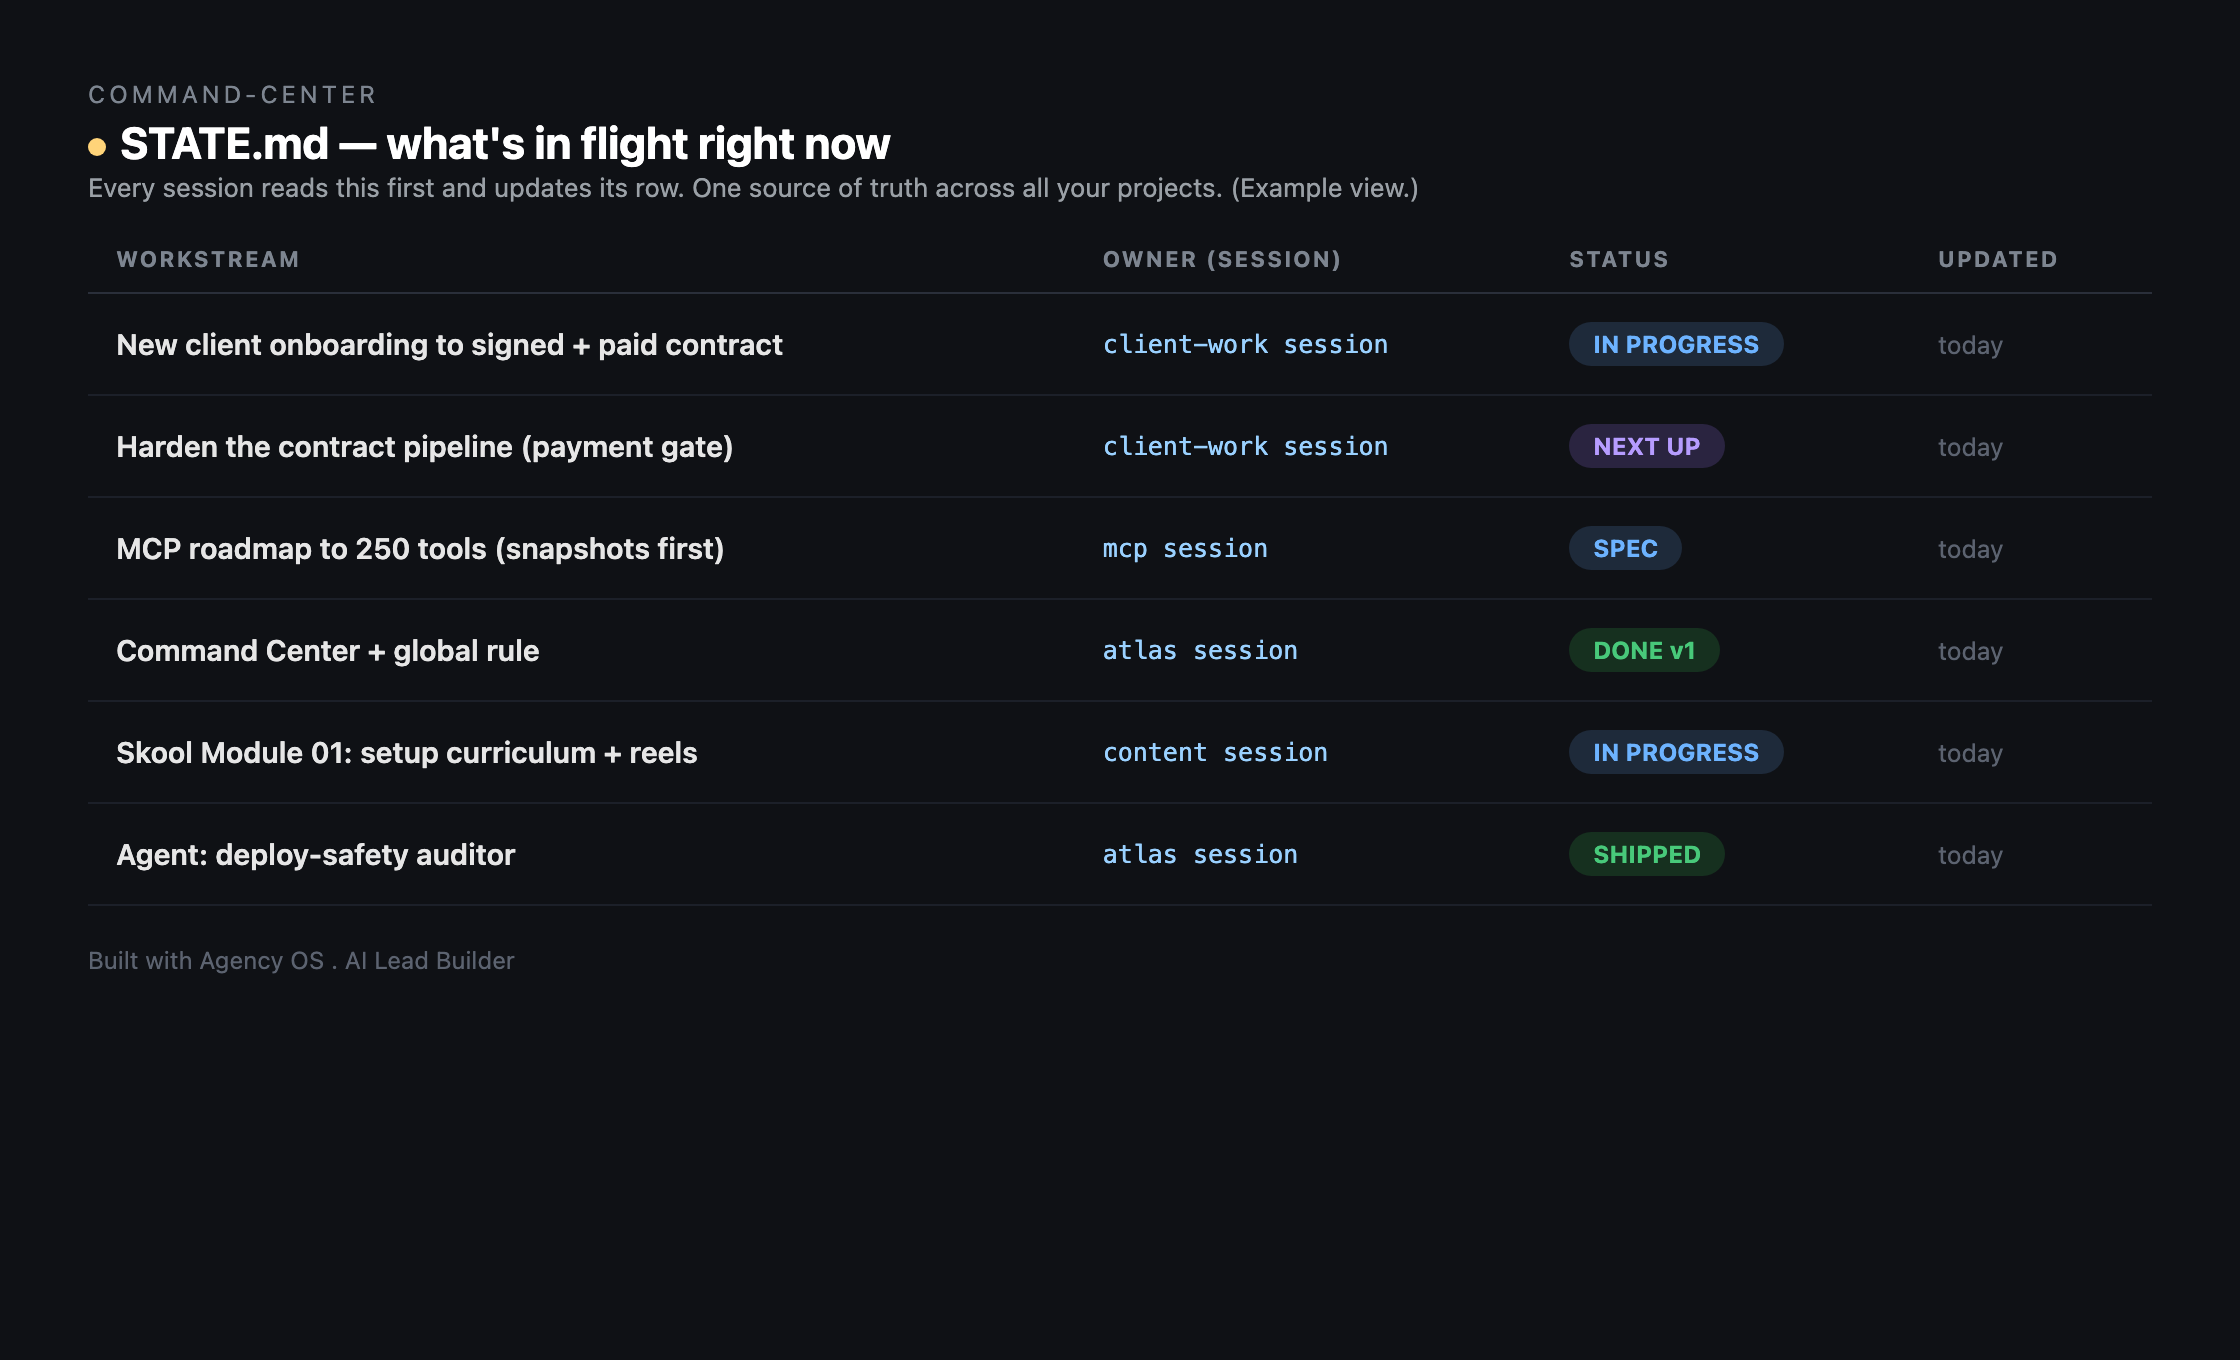The image size is (2240, 1360).
Task: Select the SPEC status badge
Action: point(1625,548)
